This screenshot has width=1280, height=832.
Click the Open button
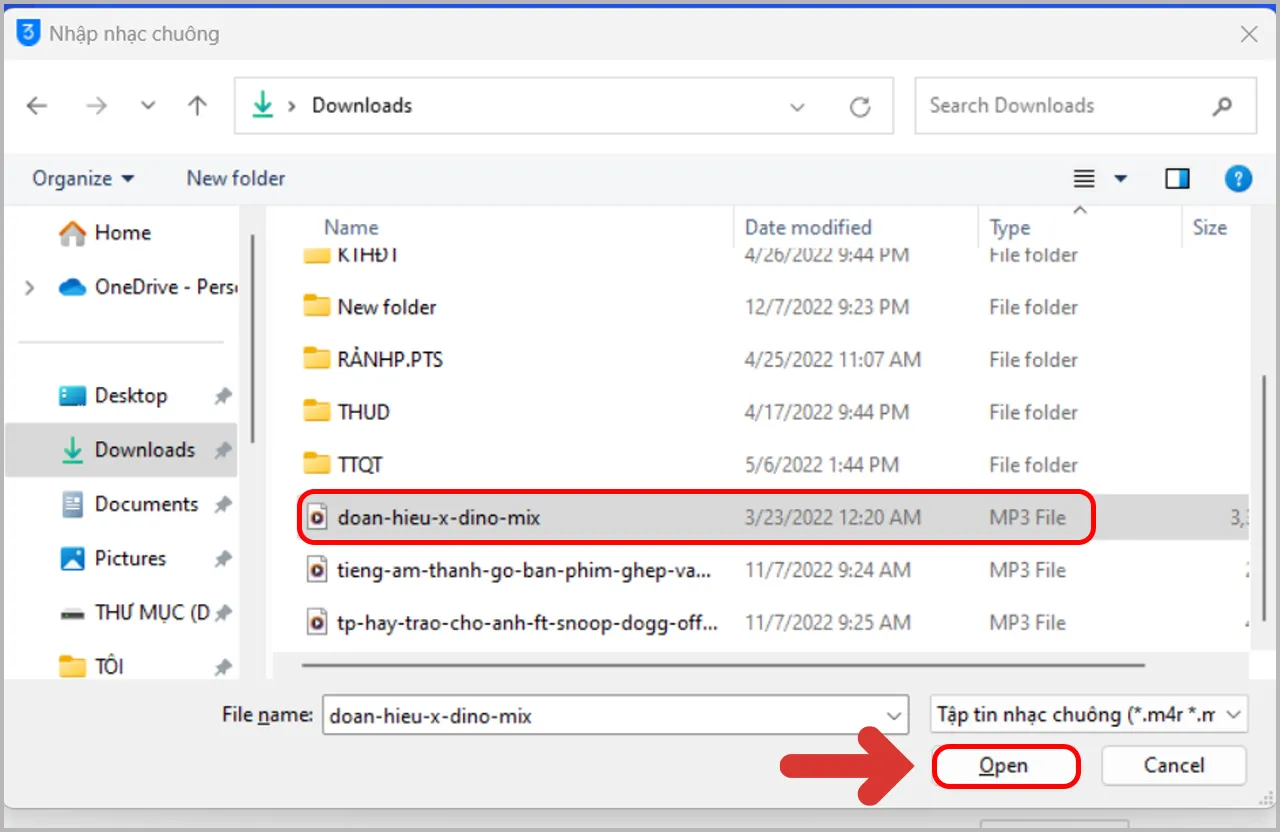pos(1005,766)
